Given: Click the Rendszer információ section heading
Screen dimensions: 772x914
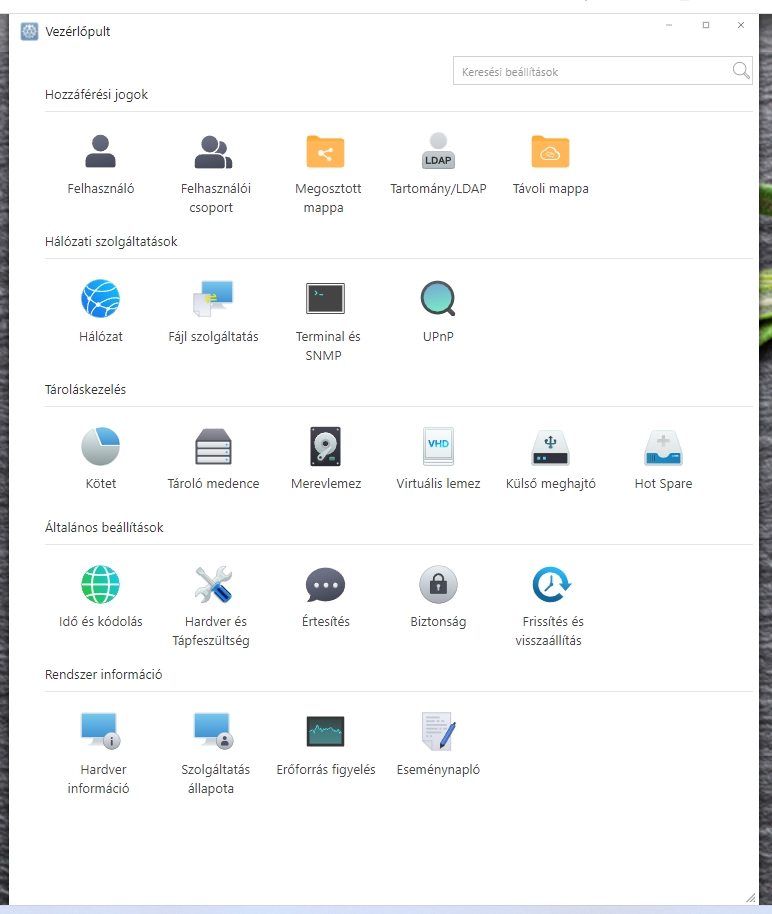Looking at the screenshot, I should tap(103, 674).
